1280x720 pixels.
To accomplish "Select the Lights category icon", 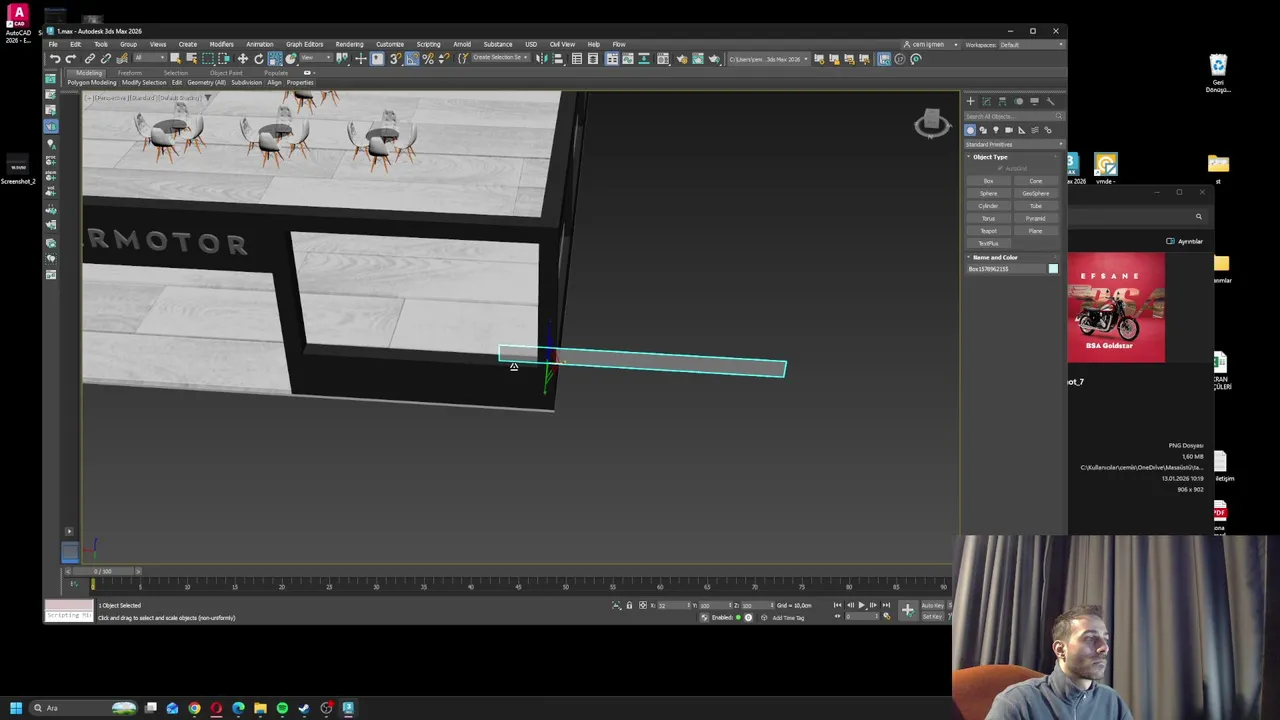I will [996, 130].
